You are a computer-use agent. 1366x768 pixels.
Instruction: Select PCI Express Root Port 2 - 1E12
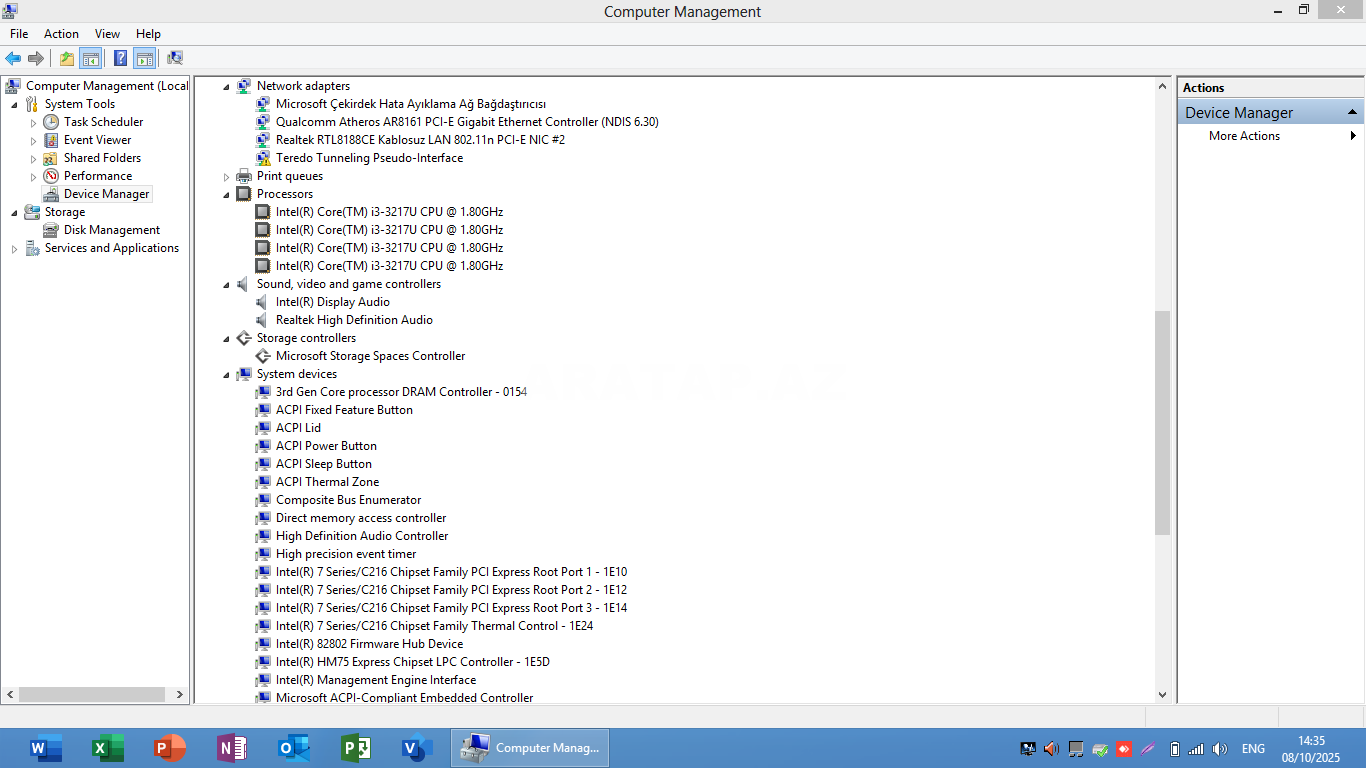point(451,590)
